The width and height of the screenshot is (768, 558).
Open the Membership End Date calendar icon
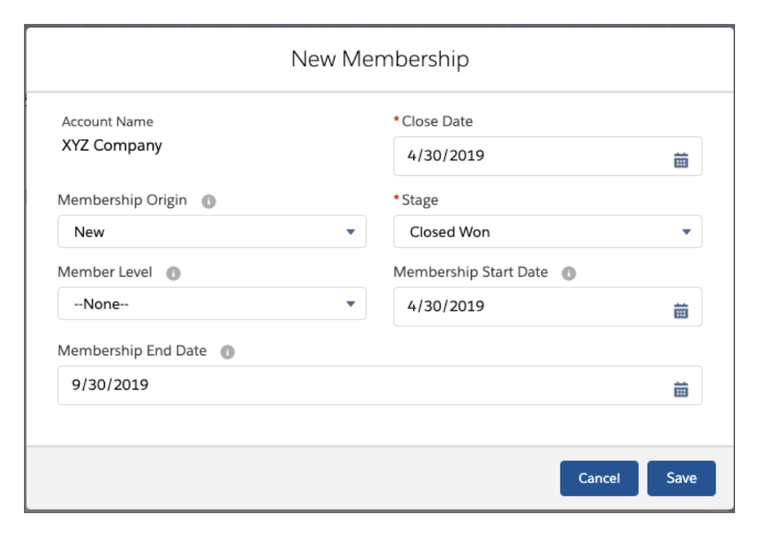pyautogui.click(x=681, y=389)
